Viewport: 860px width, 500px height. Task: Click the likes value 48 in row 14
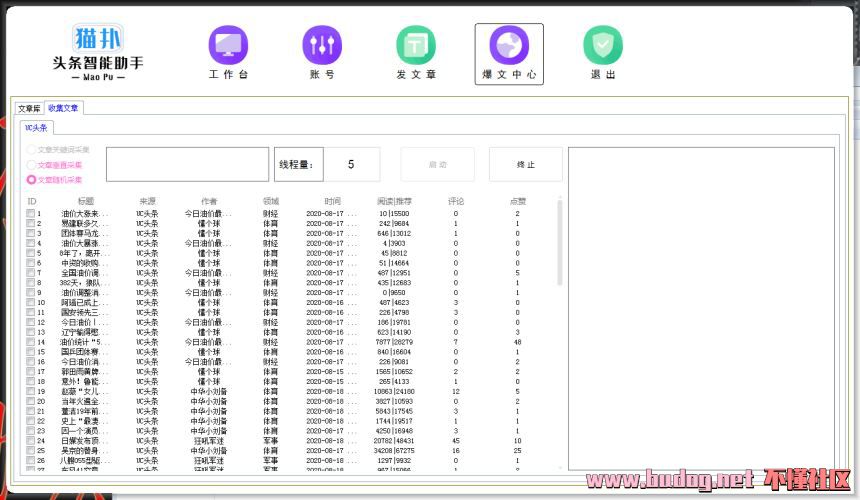517,342
